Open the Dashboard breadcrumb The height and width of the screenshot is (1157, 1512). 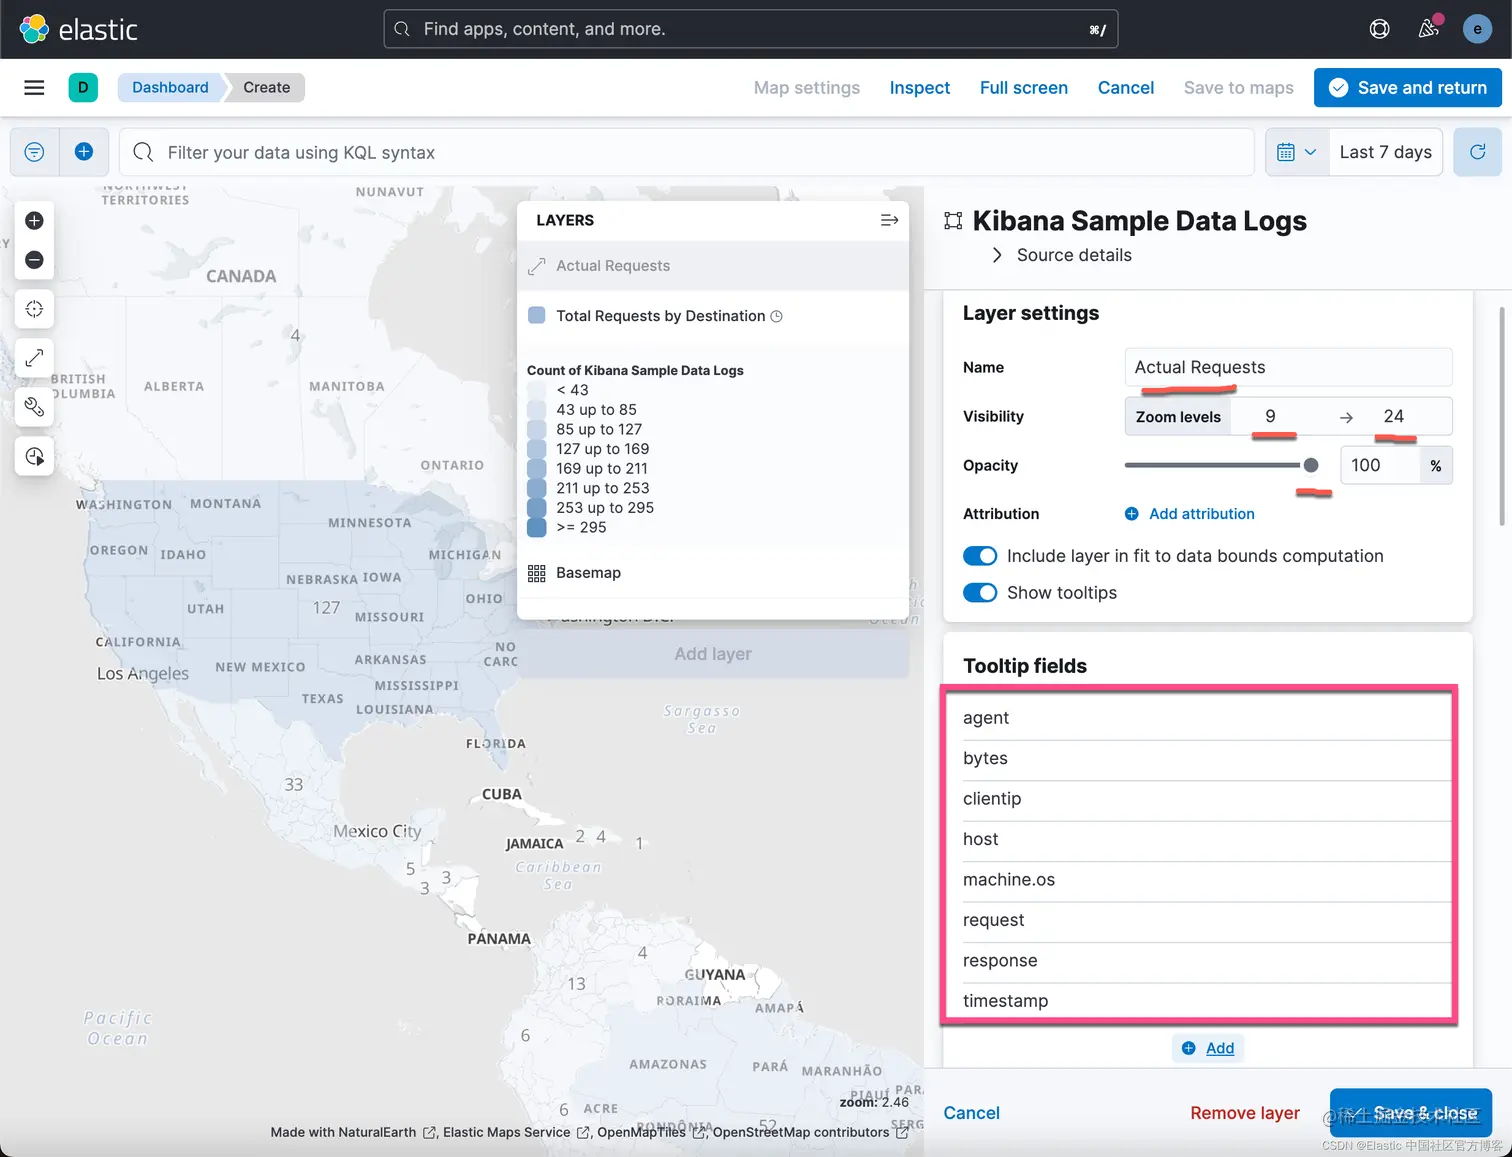point(170,88)
